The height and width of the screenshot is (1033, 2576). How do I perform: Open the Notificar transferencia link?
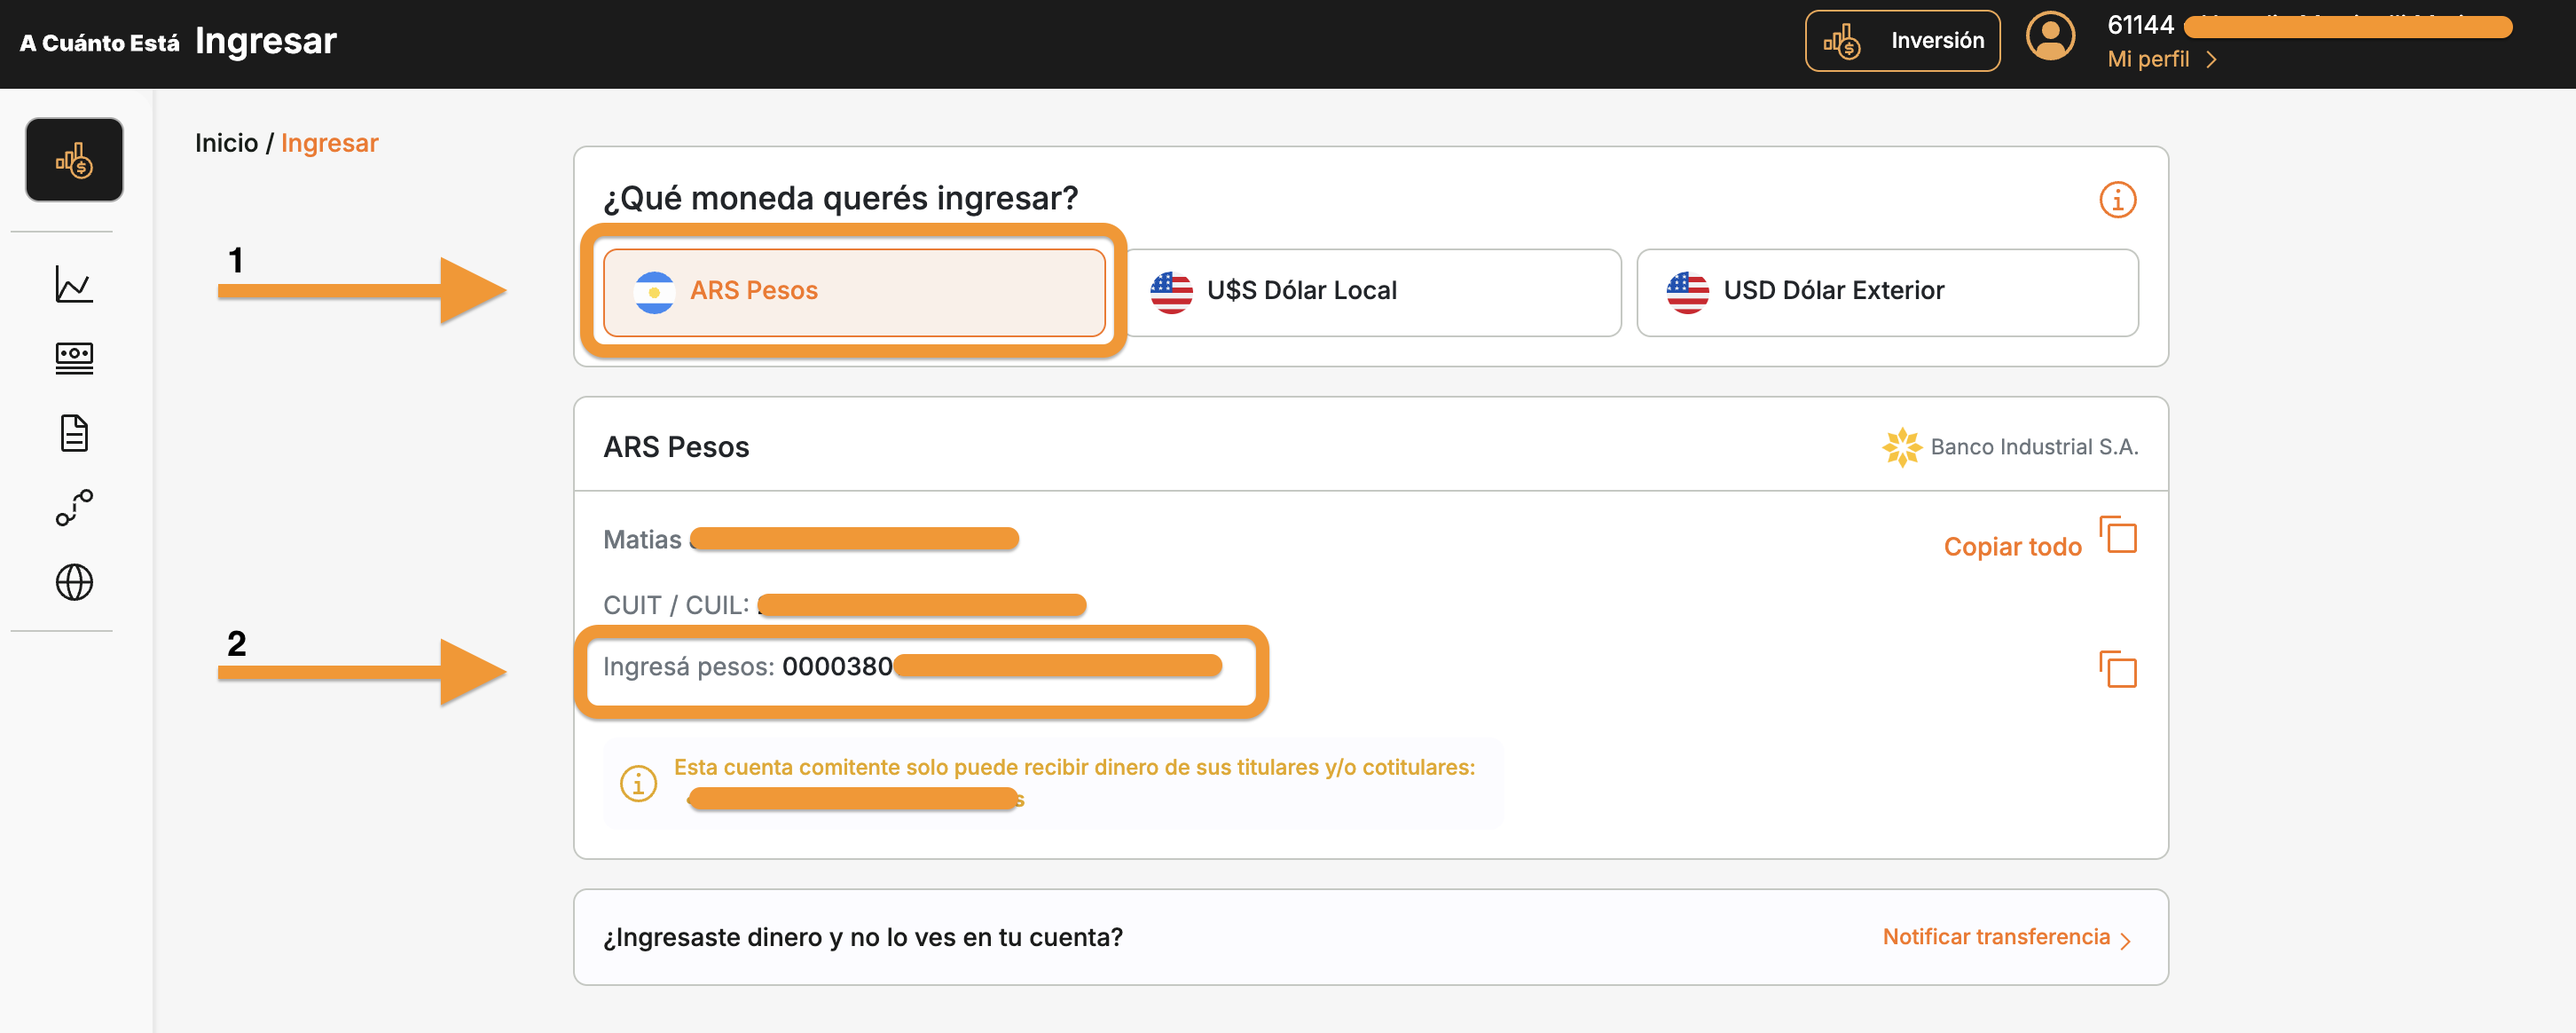[1996, 936]
